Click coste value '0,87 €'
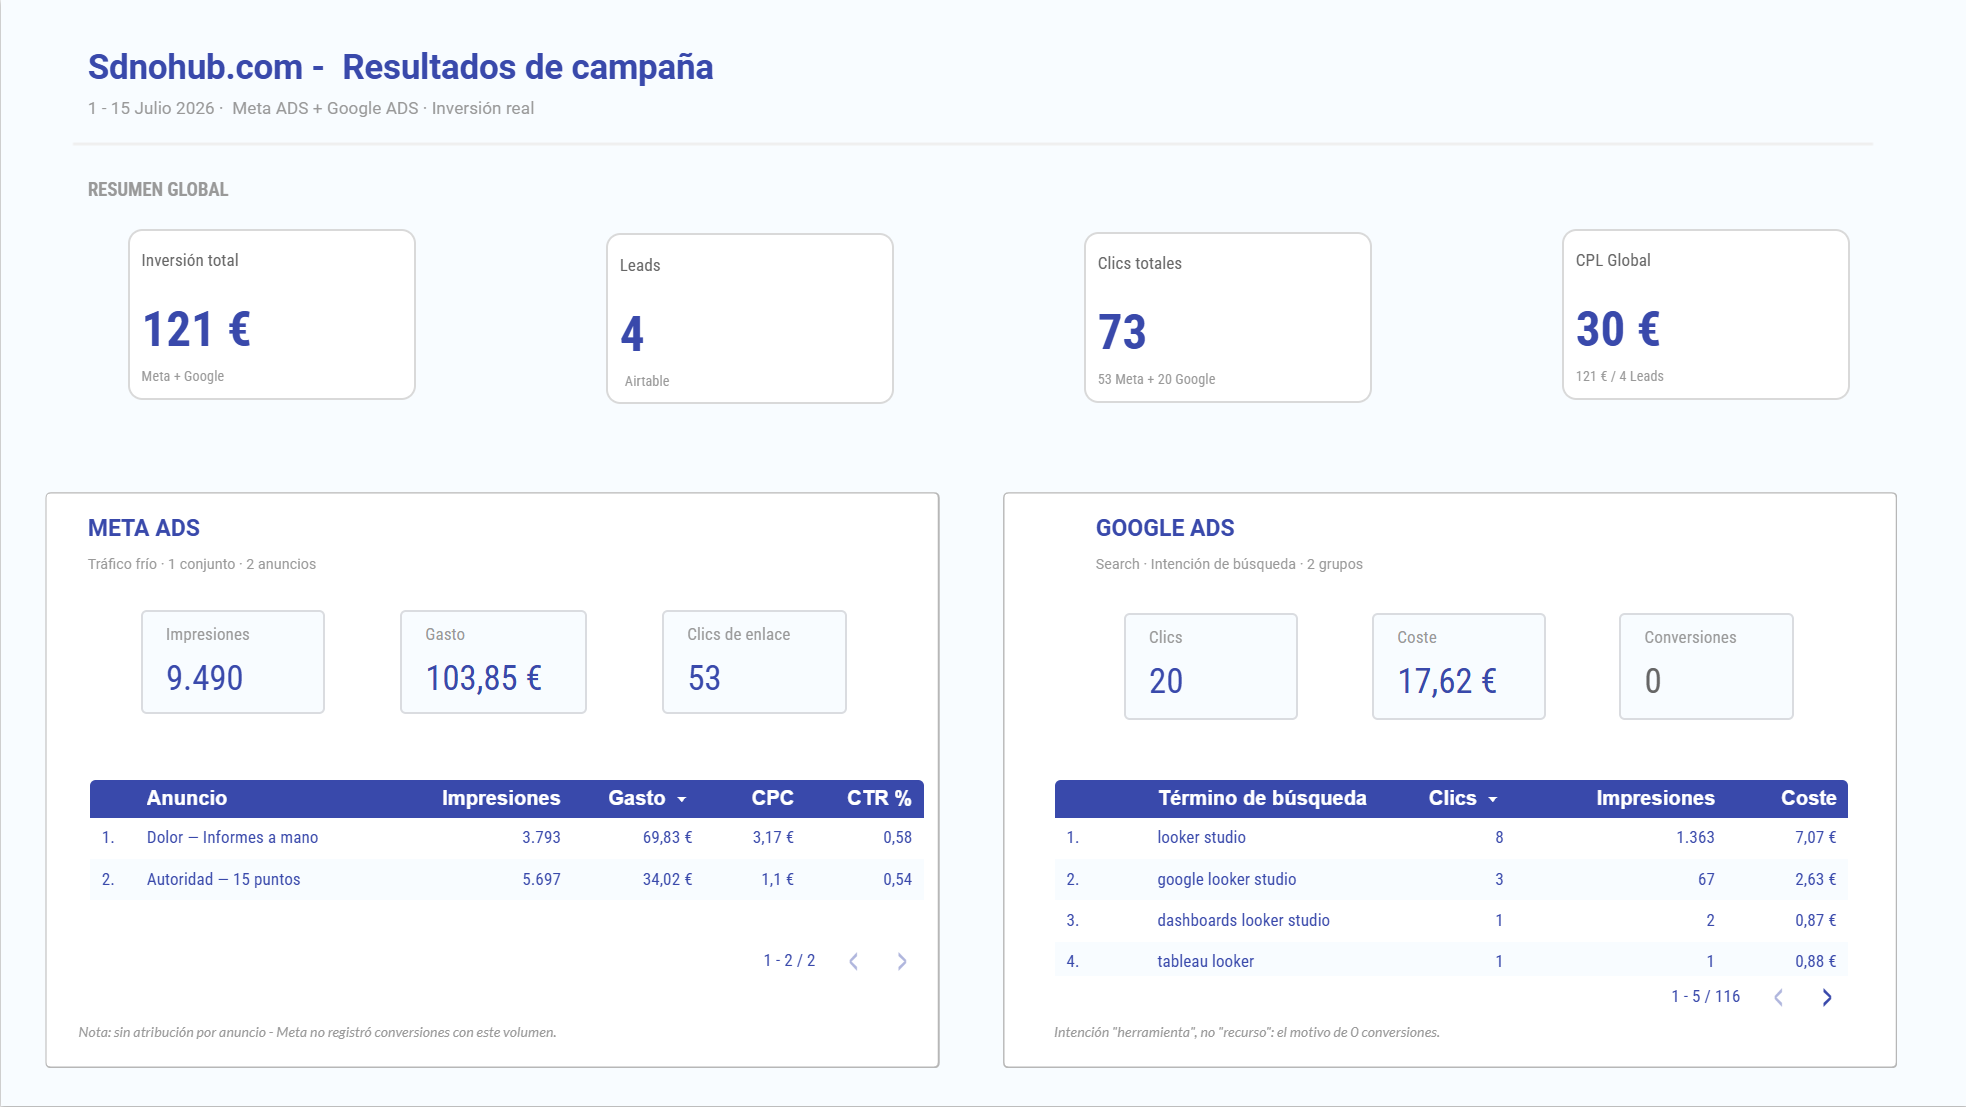The height and width of the screenshot is (1107, 1966). 1815,920
